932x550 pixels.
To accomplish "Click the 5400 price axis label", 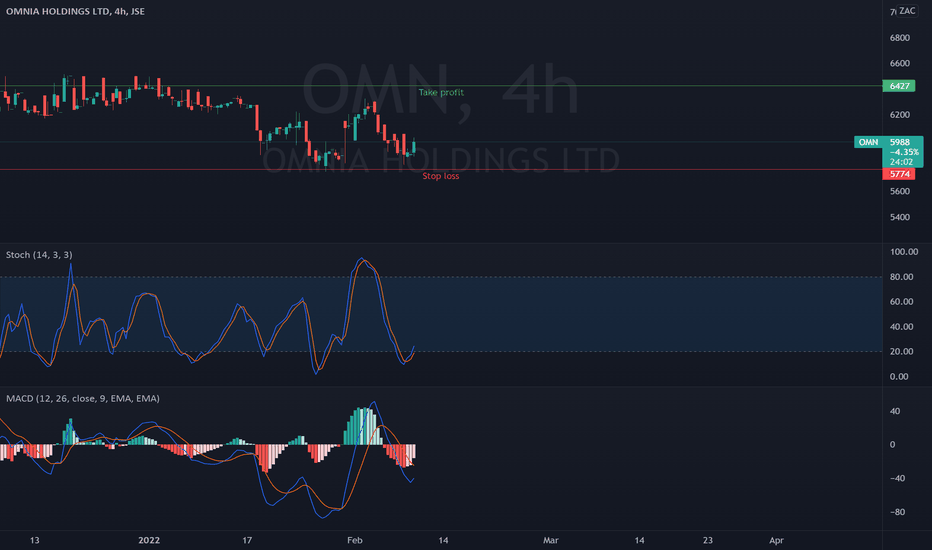I will [x=900, y=217].
